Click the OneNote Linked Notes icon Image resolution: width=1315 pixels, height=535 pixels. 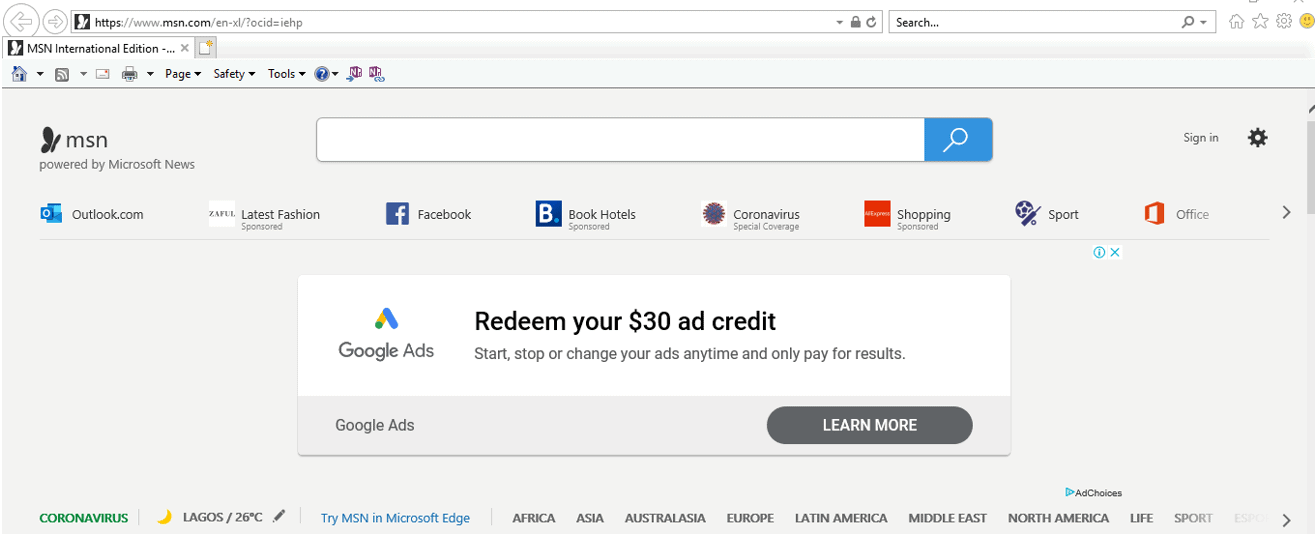coord(376,73)
